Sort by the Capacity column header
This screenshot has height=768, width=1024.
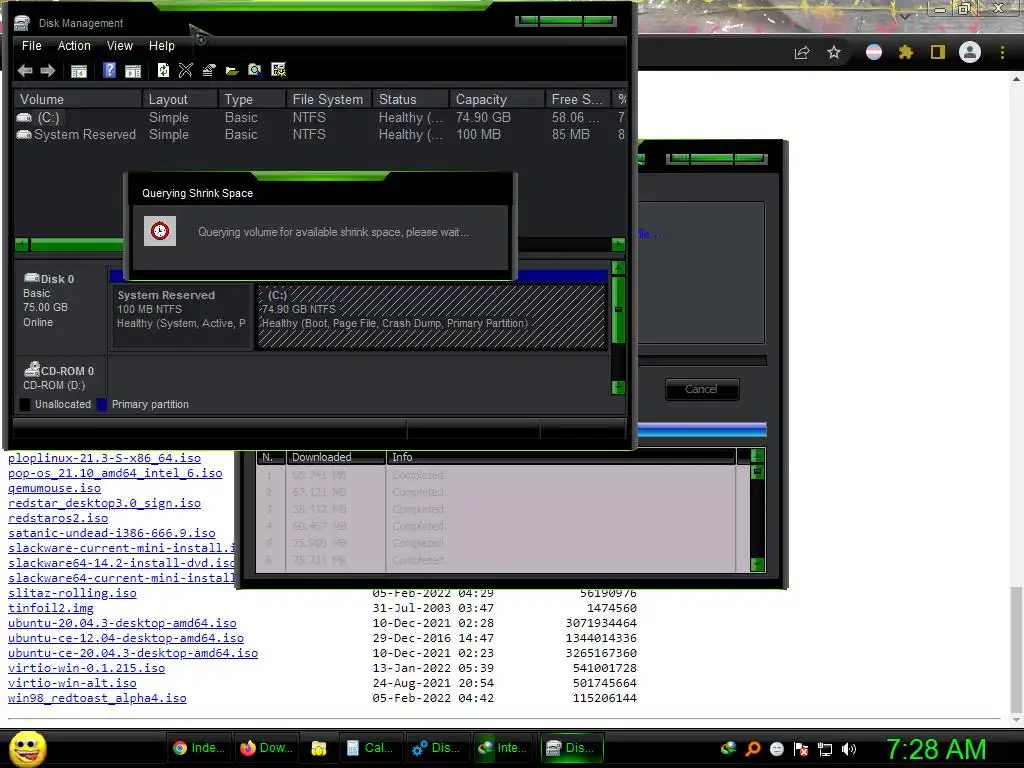coord(497,99)
